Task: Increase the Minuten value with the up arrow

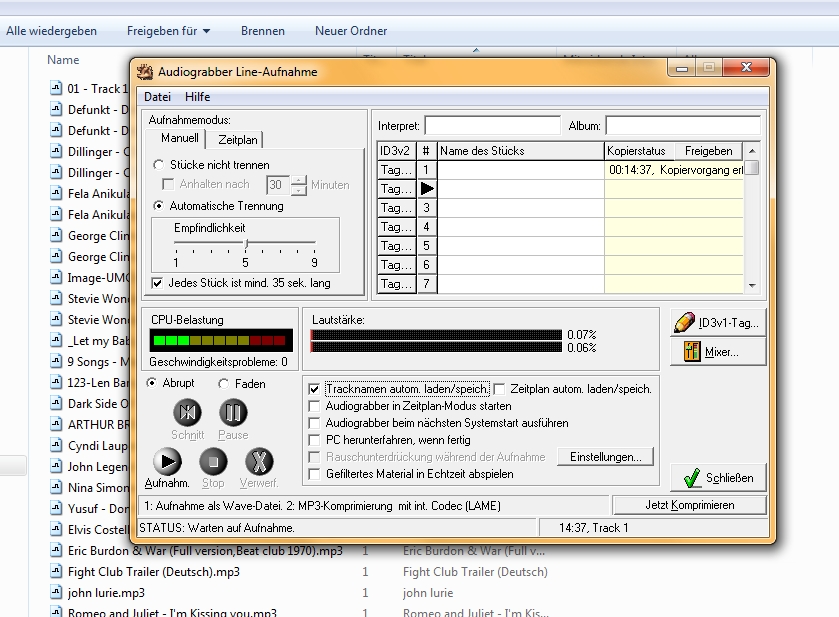Action: [x=299, y=180]
